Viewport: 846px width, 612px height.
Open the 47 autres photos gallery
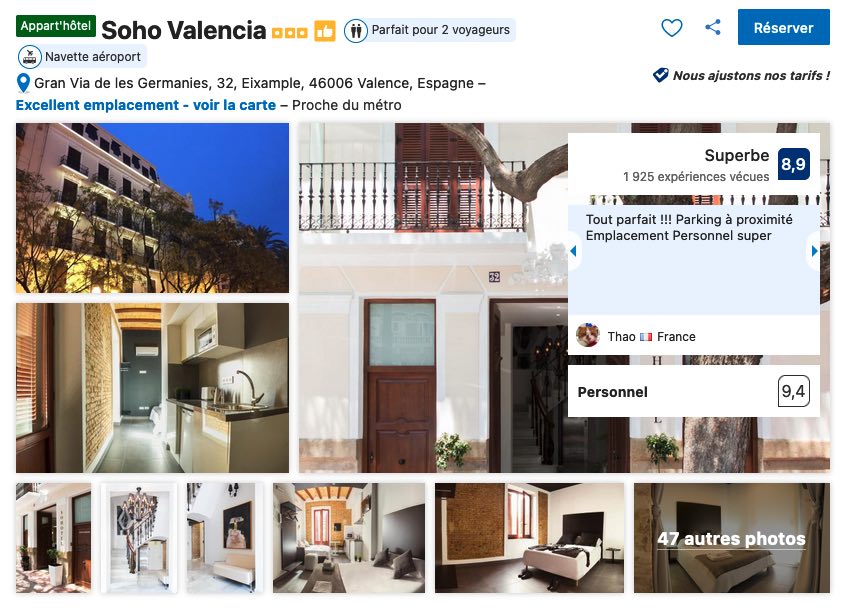click(732, 538)
